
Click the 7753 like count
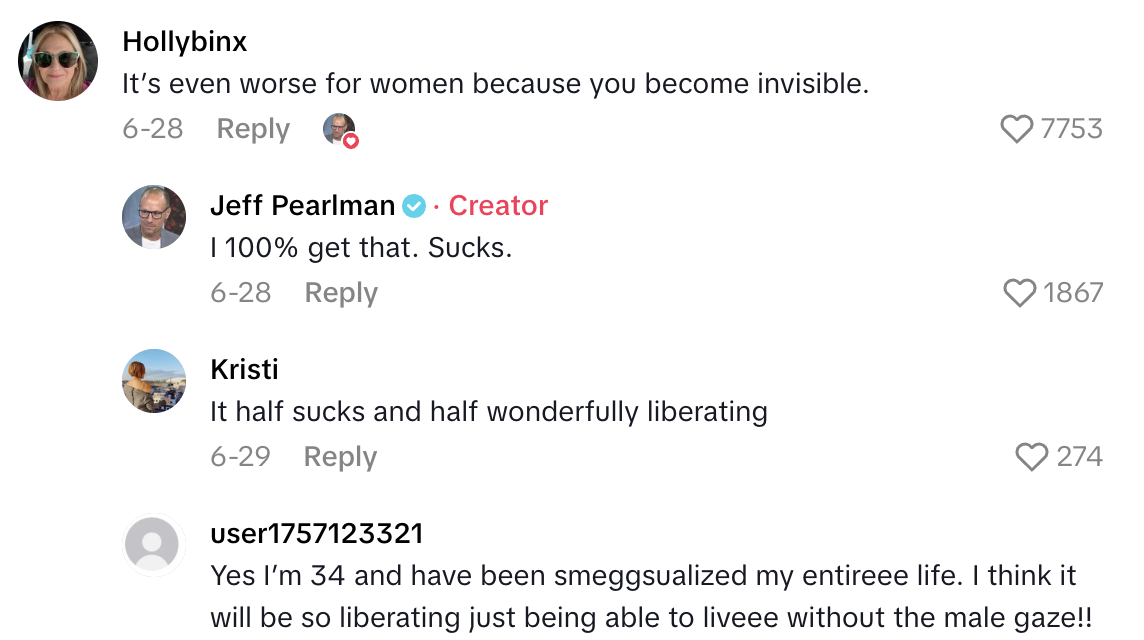click(x=1071, y=129)
